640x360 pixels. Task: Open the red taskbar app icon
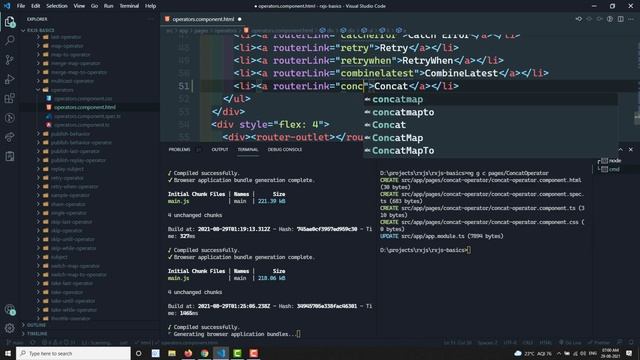point(253,353)
